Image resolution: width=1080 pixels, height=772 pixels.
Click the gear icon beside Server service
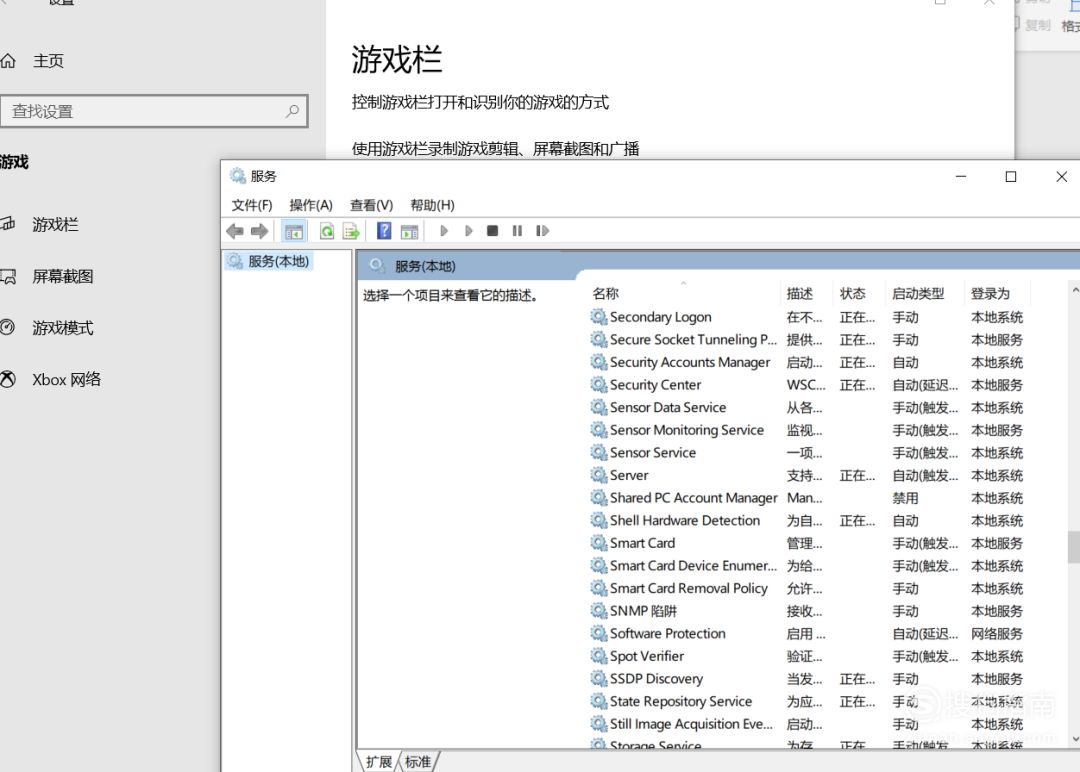(599, 475)
